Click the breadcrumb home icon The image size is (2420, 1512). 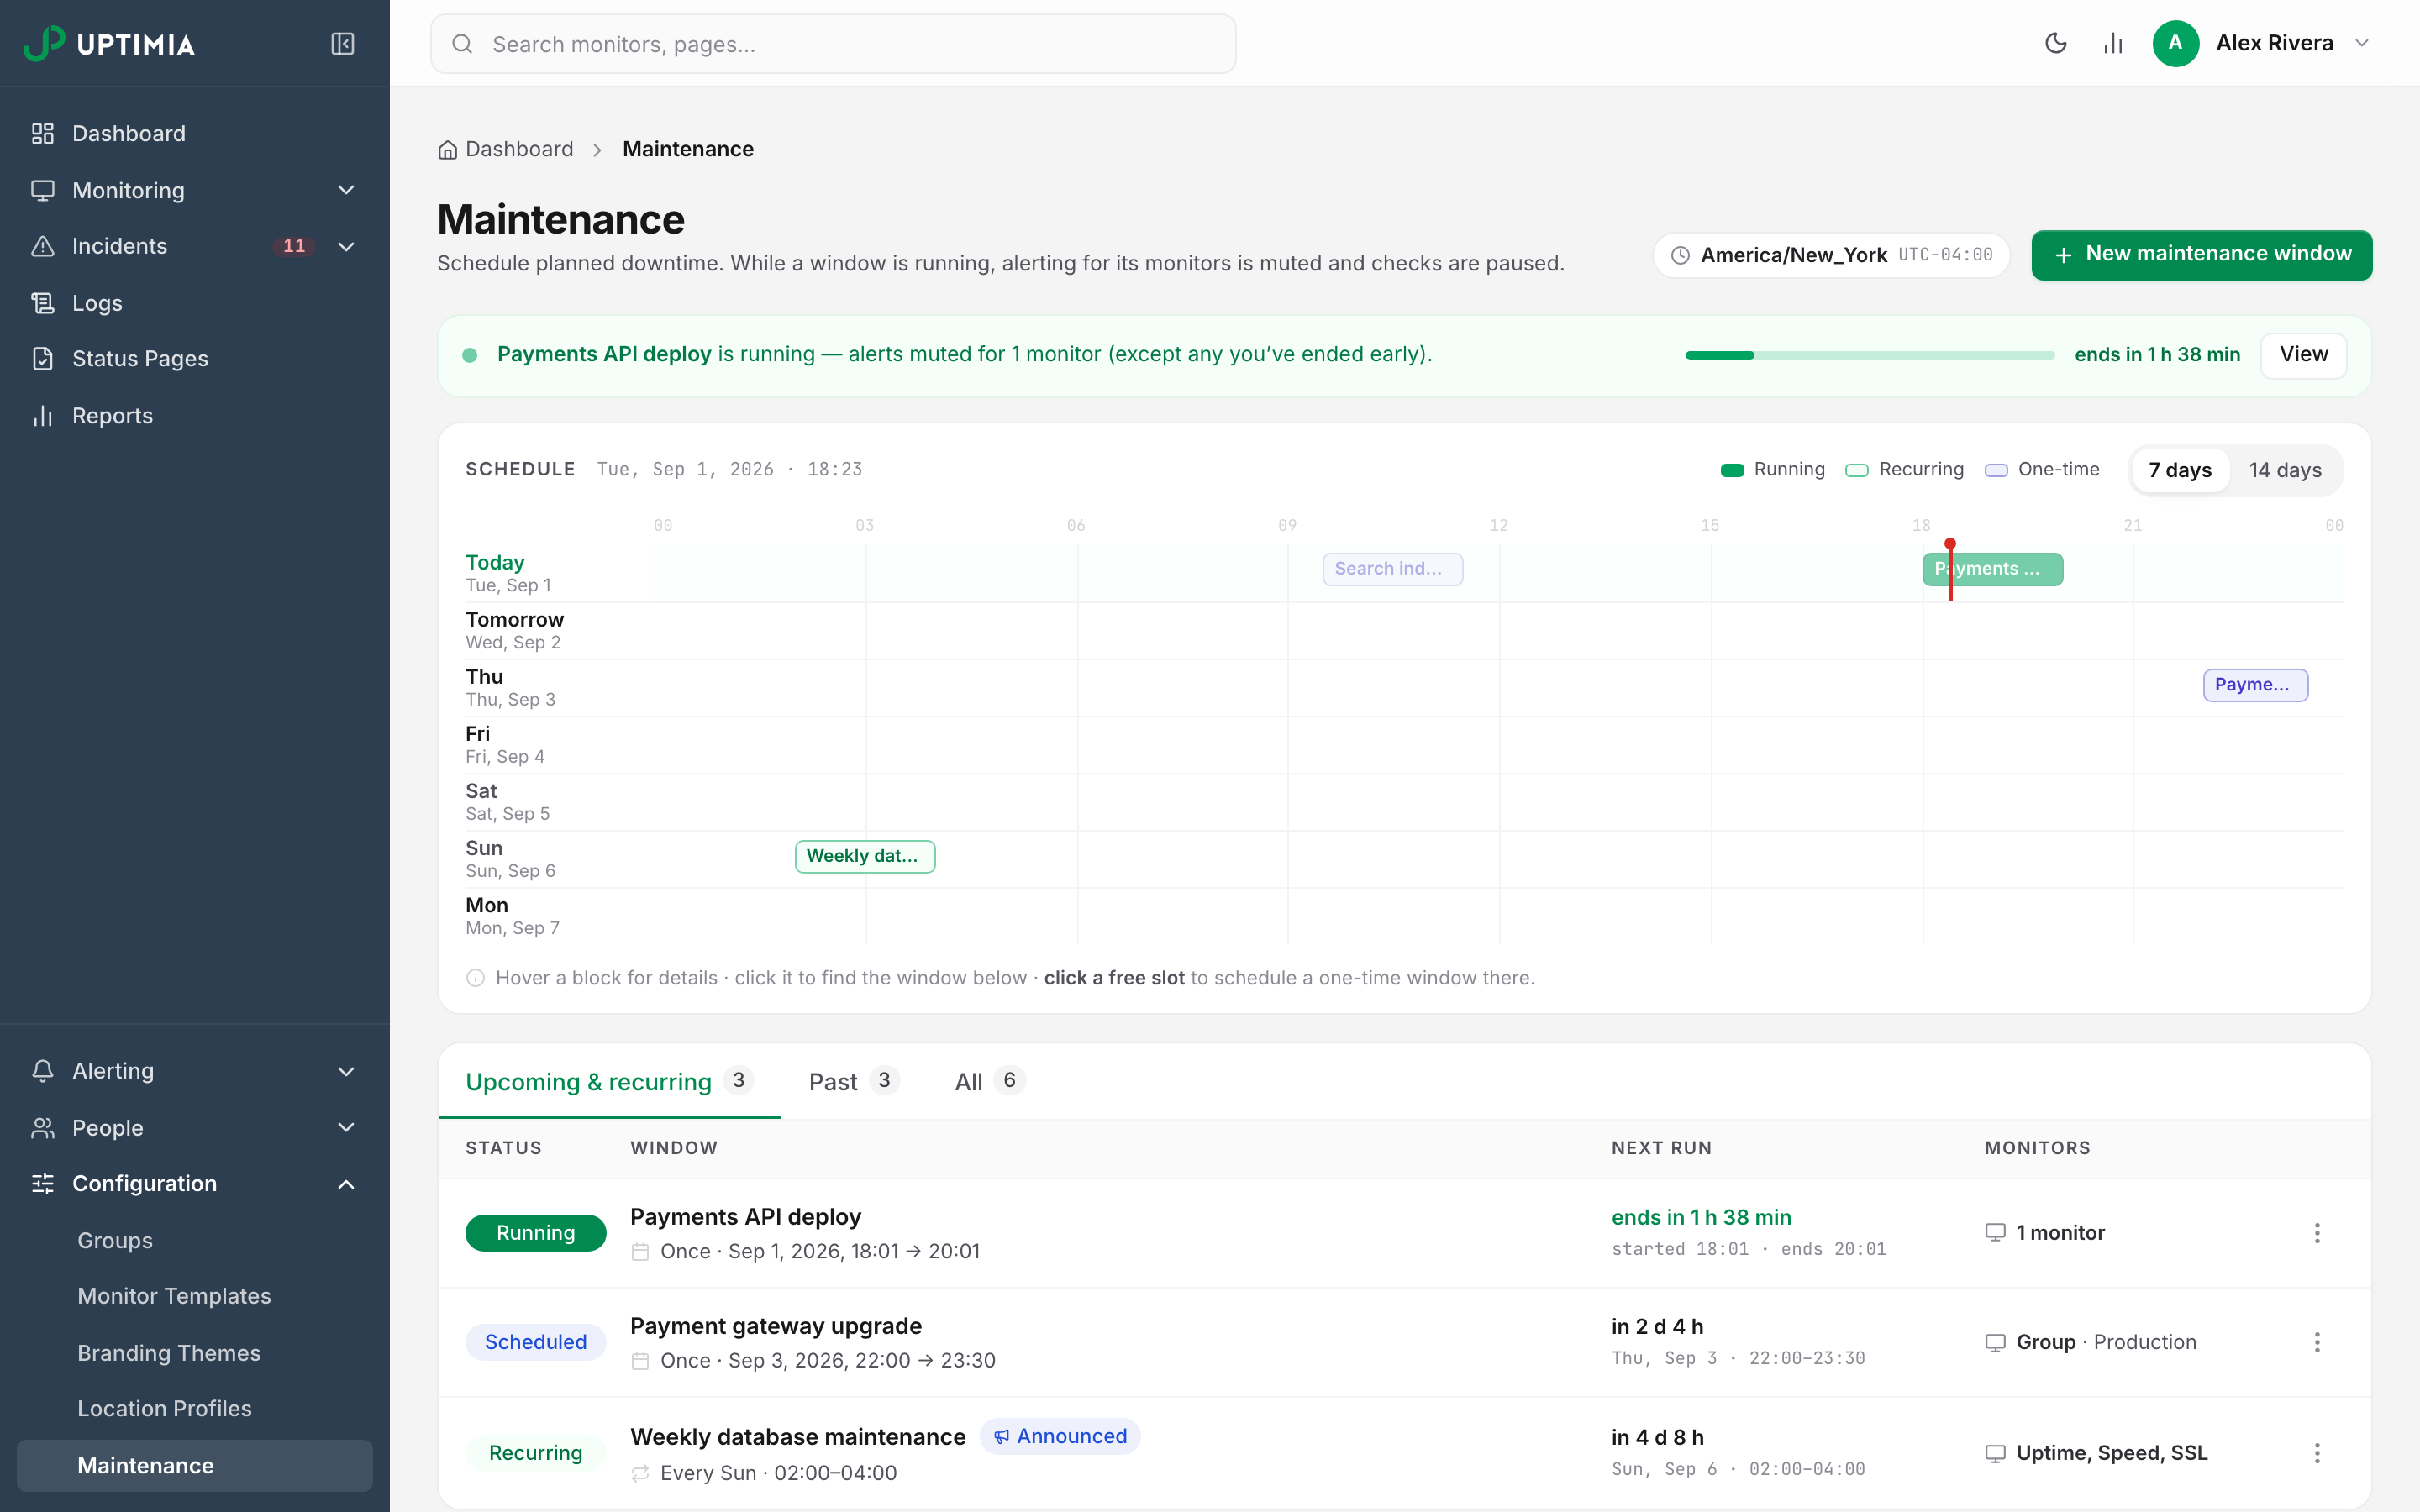447,150
